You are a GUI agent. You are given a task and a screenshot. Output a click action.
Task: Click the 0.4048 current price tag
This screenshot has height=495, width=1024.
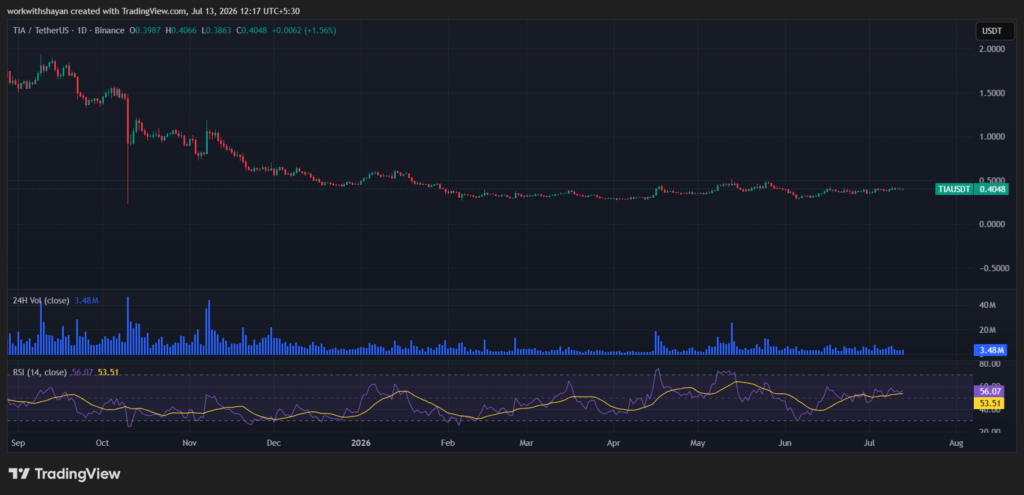coord(991,189)
